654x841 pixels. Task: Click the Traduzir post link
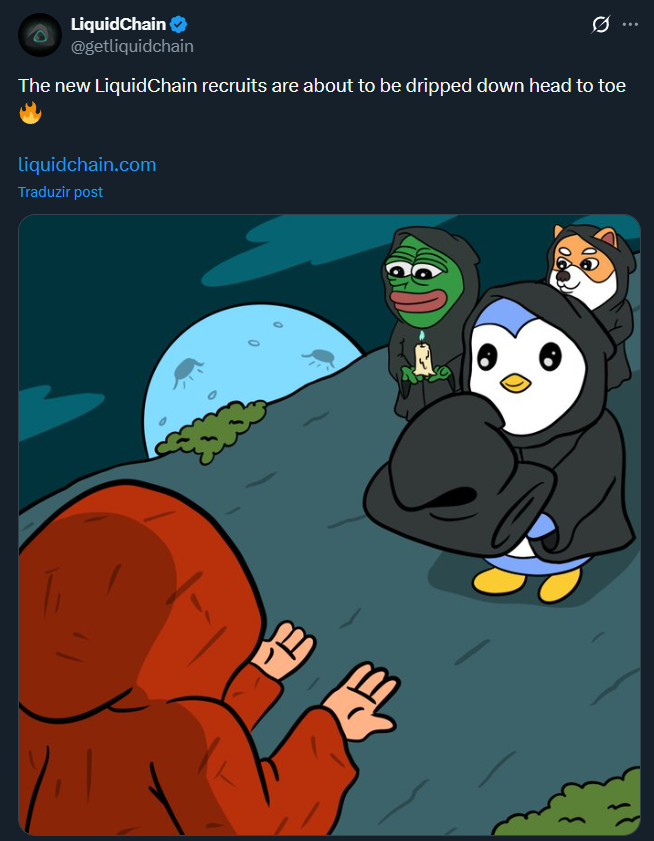click(60, 192)
